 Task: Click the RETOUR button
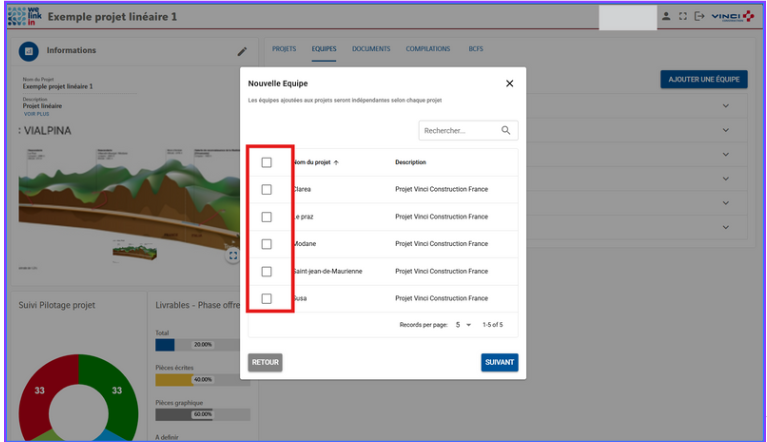coord(265,362)
